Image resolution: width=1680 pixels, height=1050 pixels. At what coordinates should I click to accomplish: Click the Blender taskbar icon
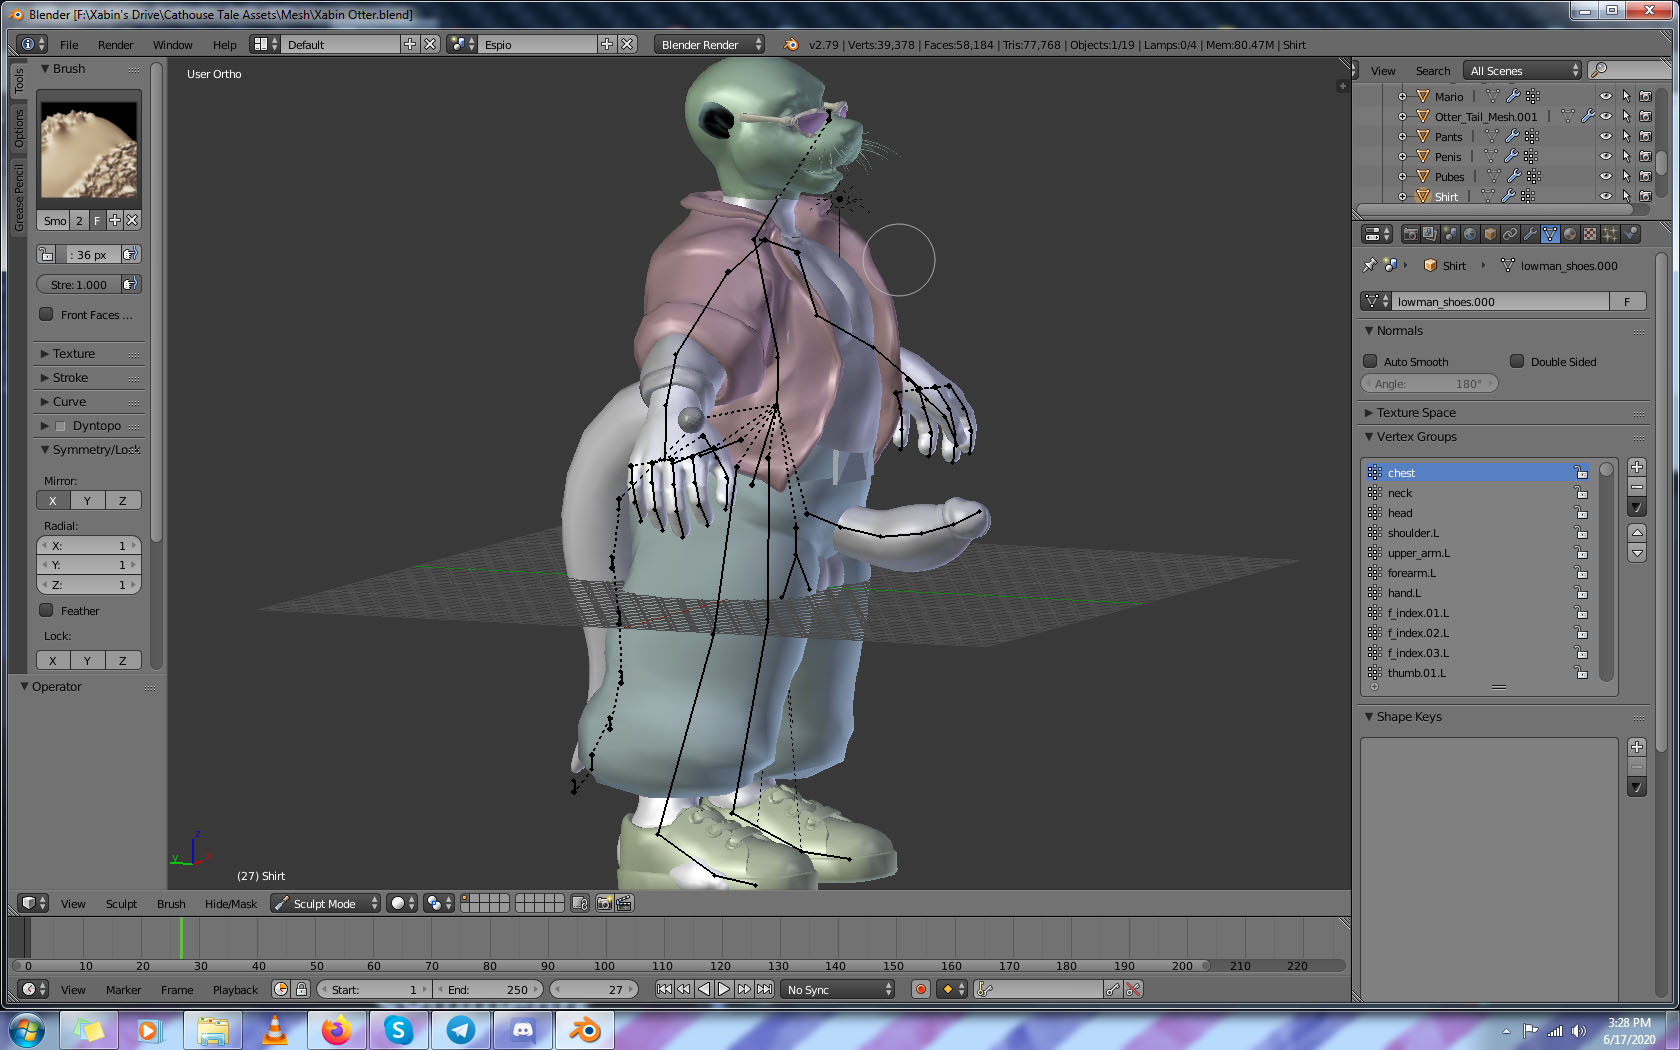(585, 1030)
